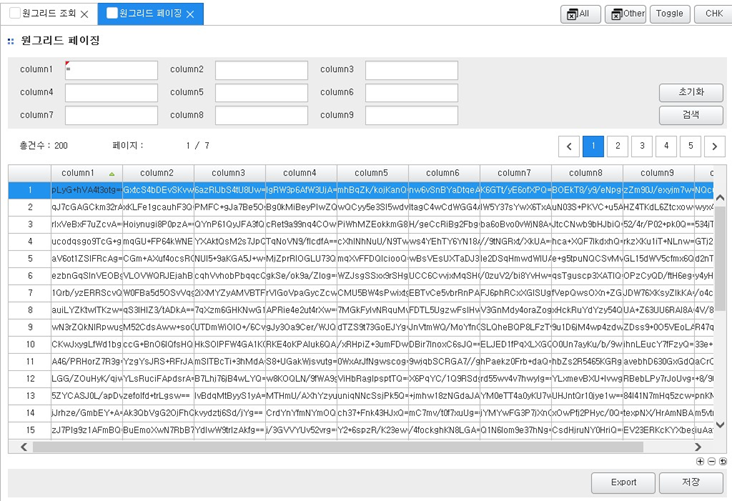The height and width of the screenshot is (501, 732).
Task: Click the close Other tabs button
Action: point(626,14)
